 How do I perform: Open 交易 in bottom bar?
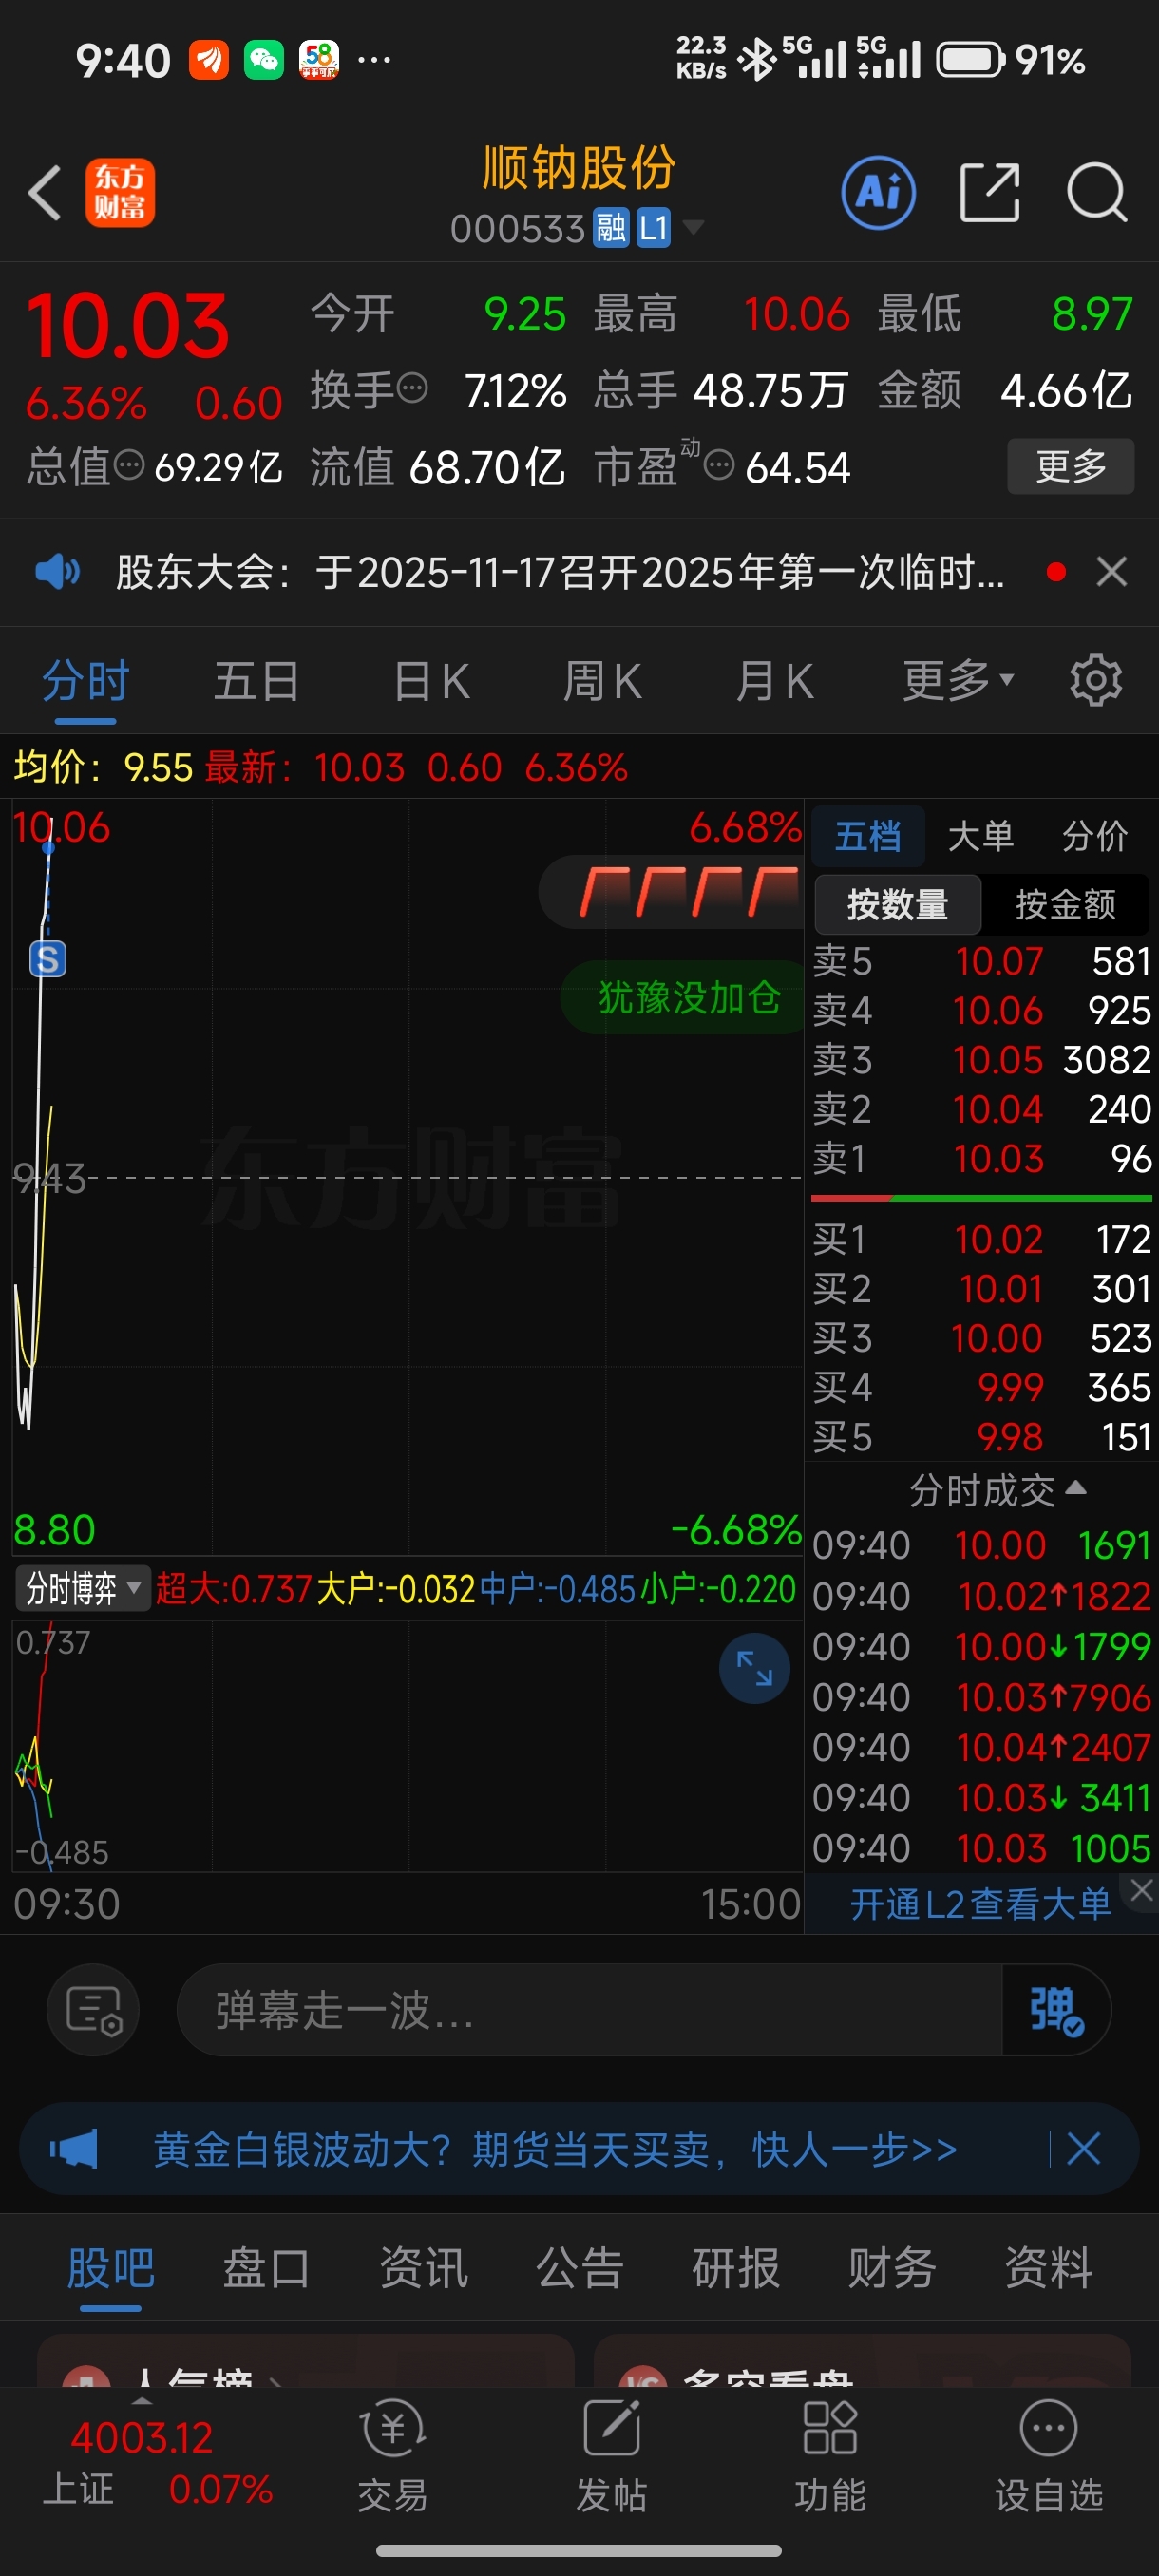[x=393, y=2456]
